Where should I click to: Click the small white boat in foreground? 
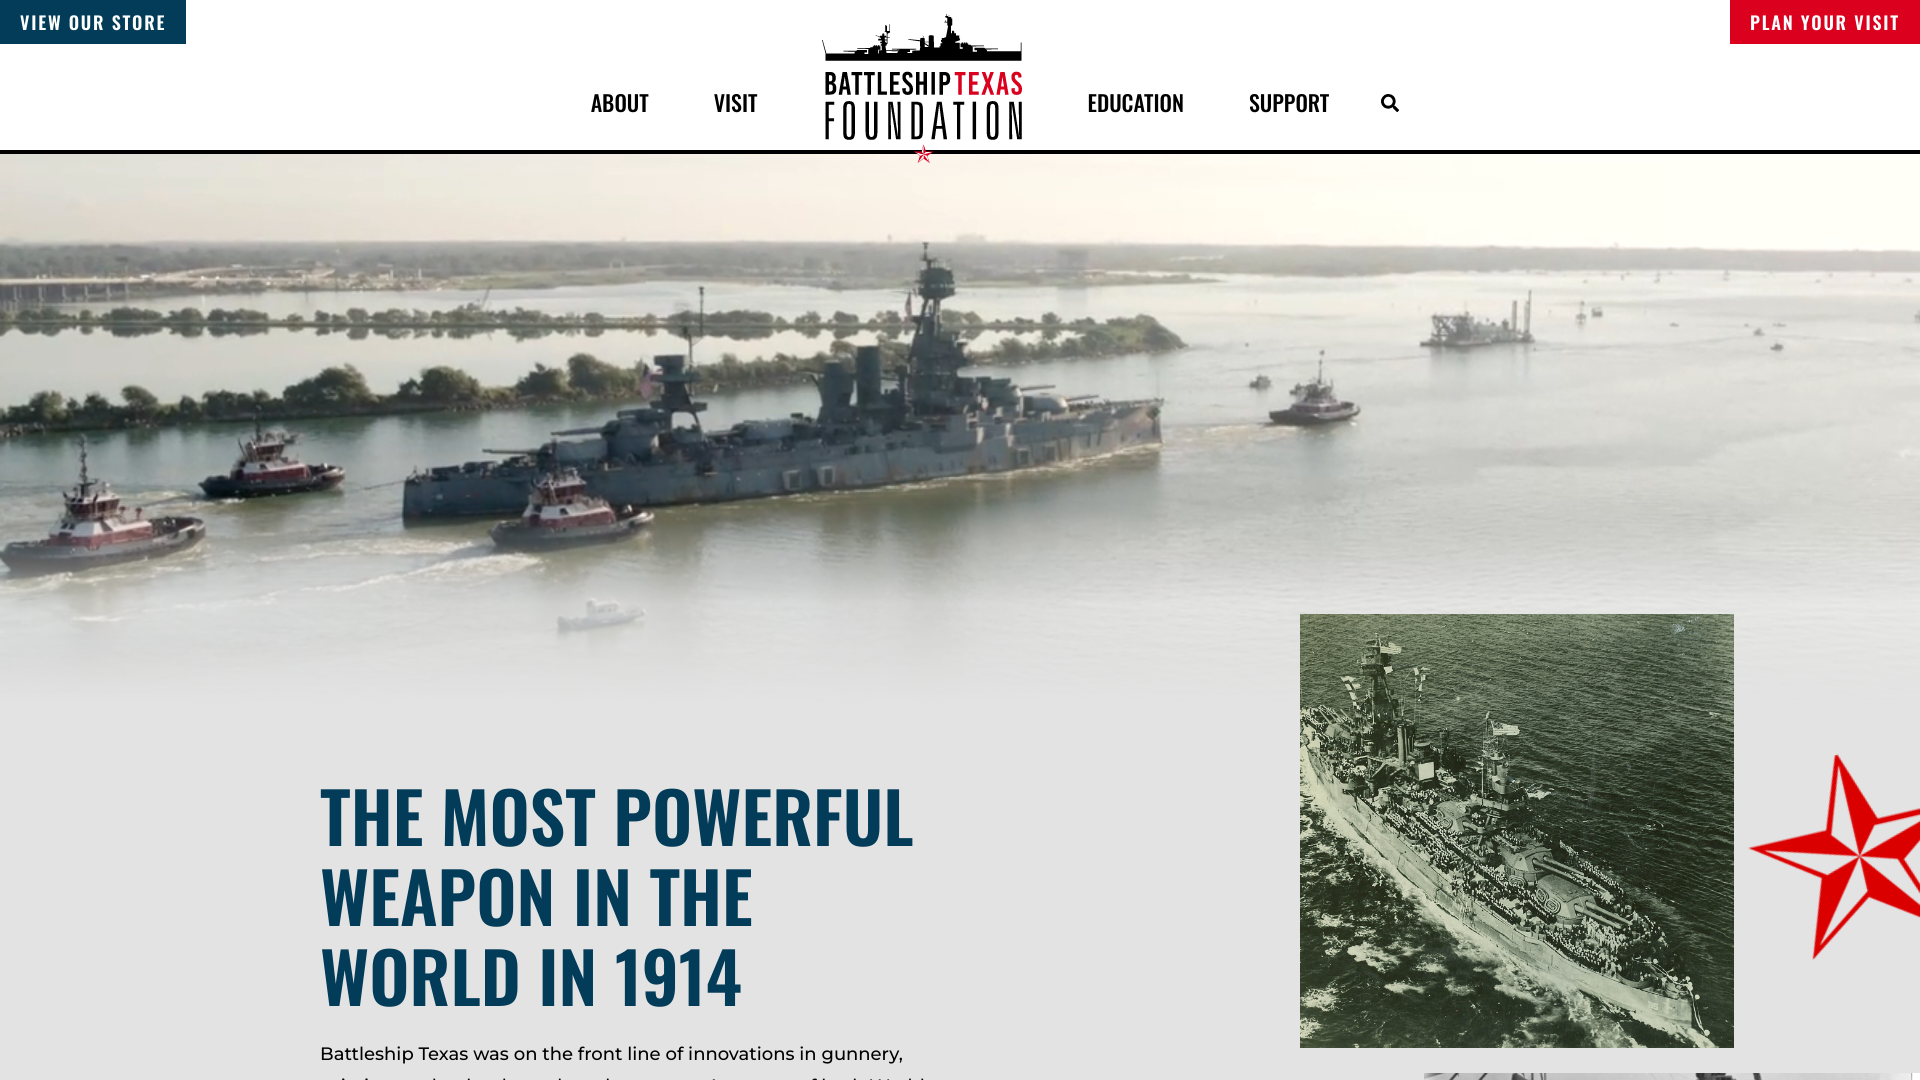tap(600, 614)
